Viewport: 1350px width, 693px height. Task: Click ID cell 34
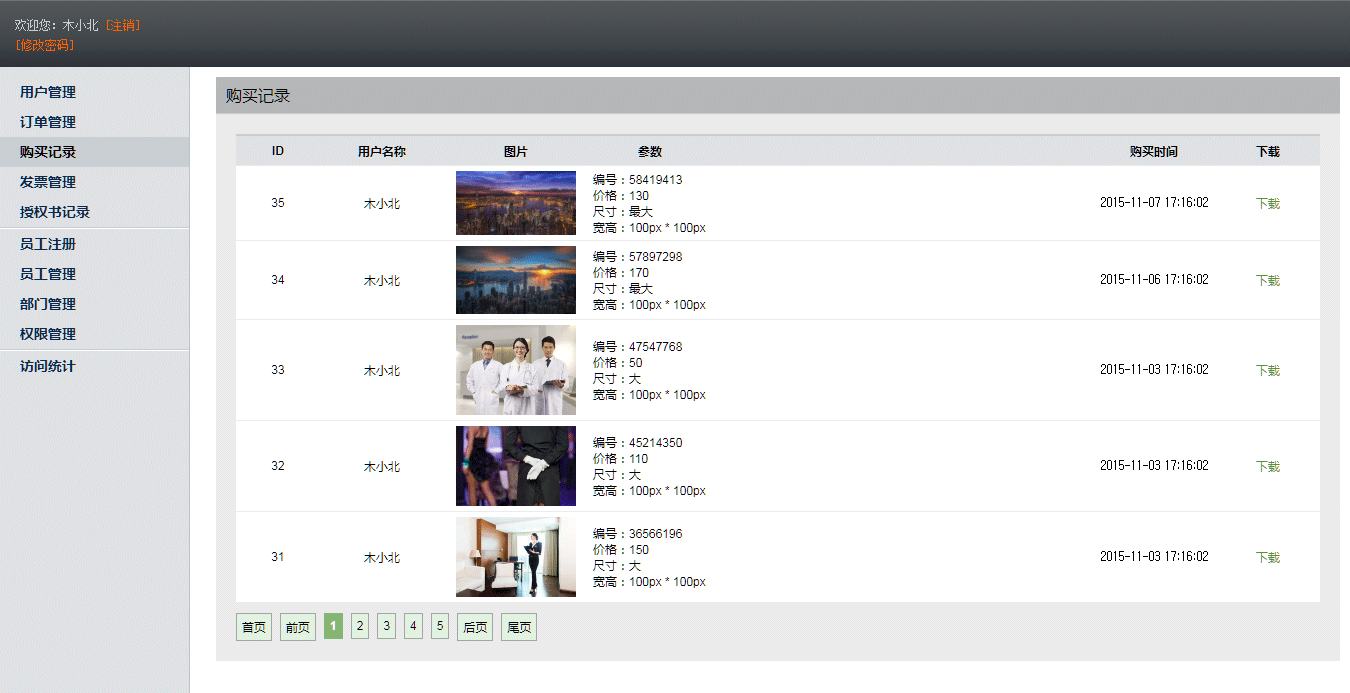point(278,280)
